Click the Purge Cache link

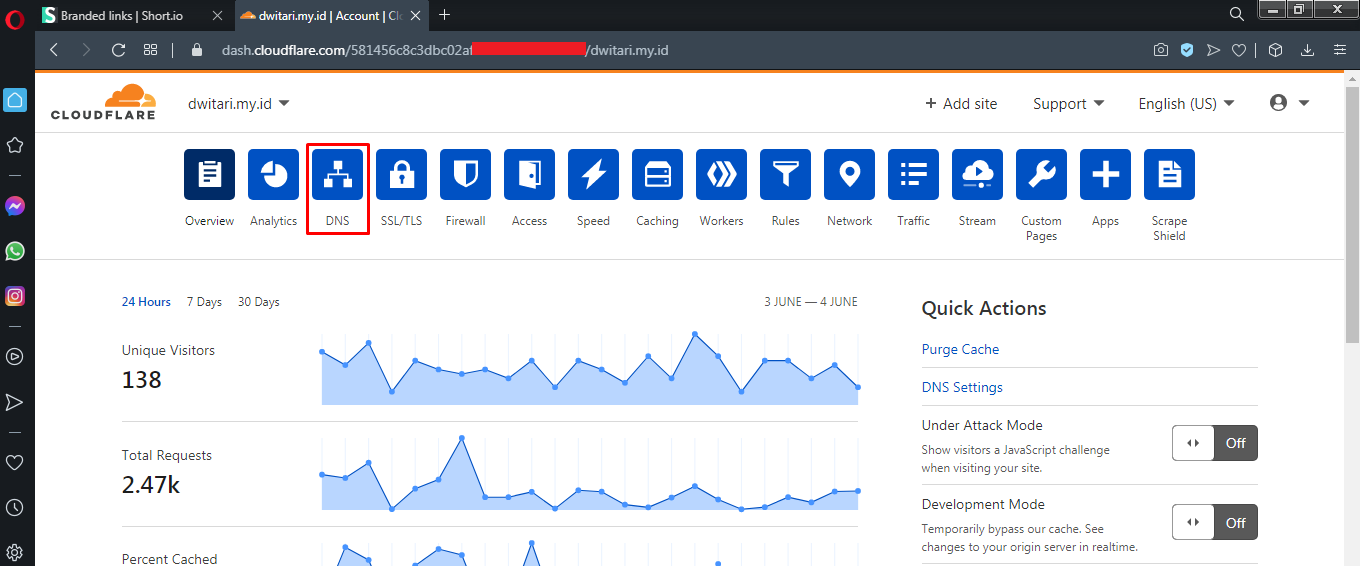tap(960, 349)
